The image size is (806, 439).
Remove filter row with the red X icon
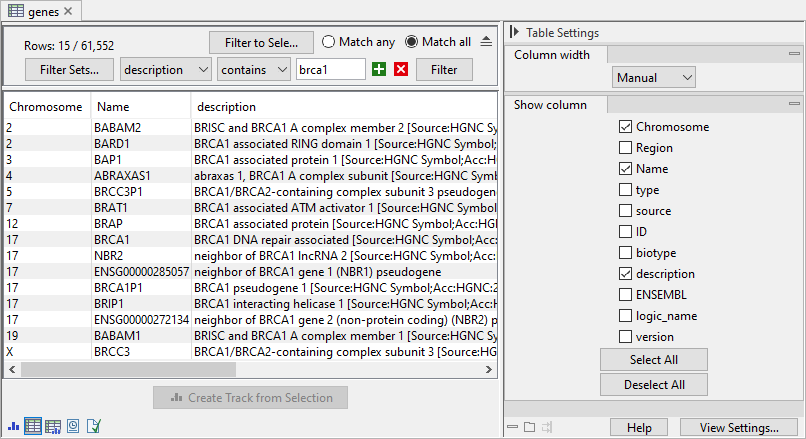tap(401, 70)
